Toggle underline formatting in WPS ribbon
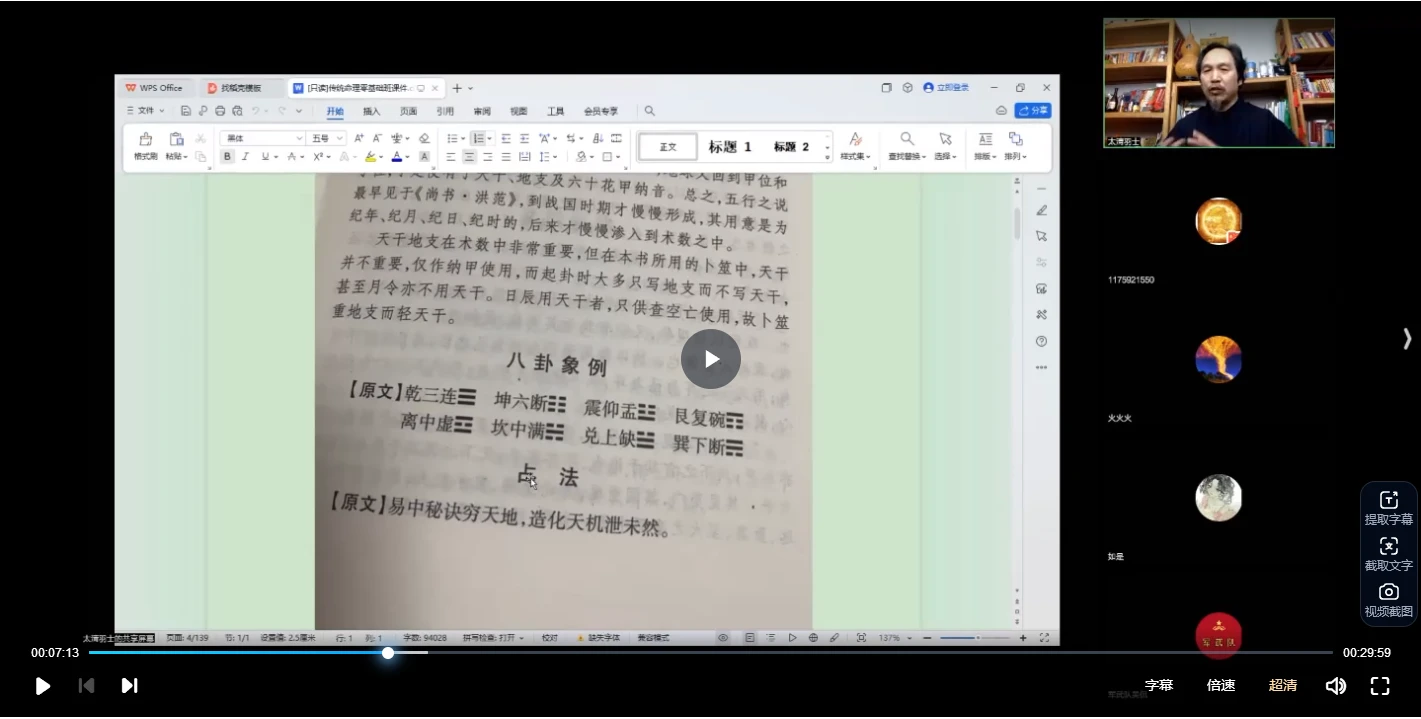The width and height of the screenshot is (1421, 719). (265, 157)
